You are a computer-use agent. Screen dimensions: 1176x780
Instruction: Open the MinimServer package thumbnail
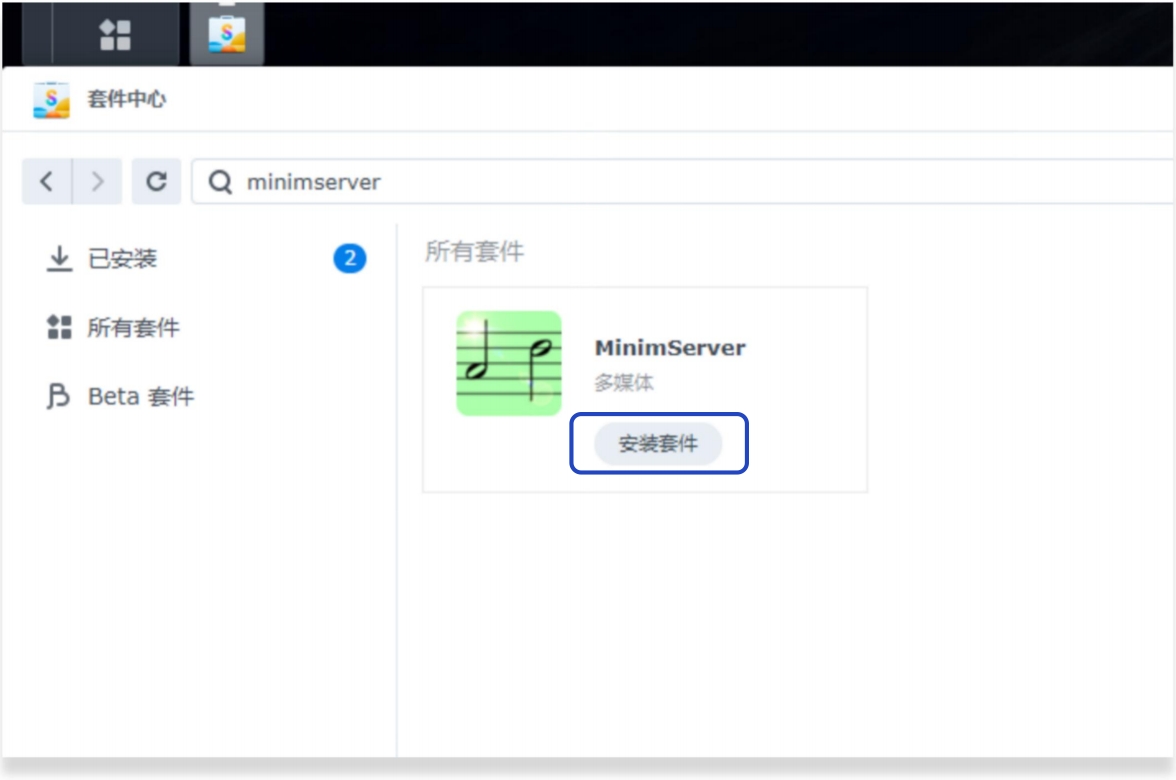[x=508, y=363]
